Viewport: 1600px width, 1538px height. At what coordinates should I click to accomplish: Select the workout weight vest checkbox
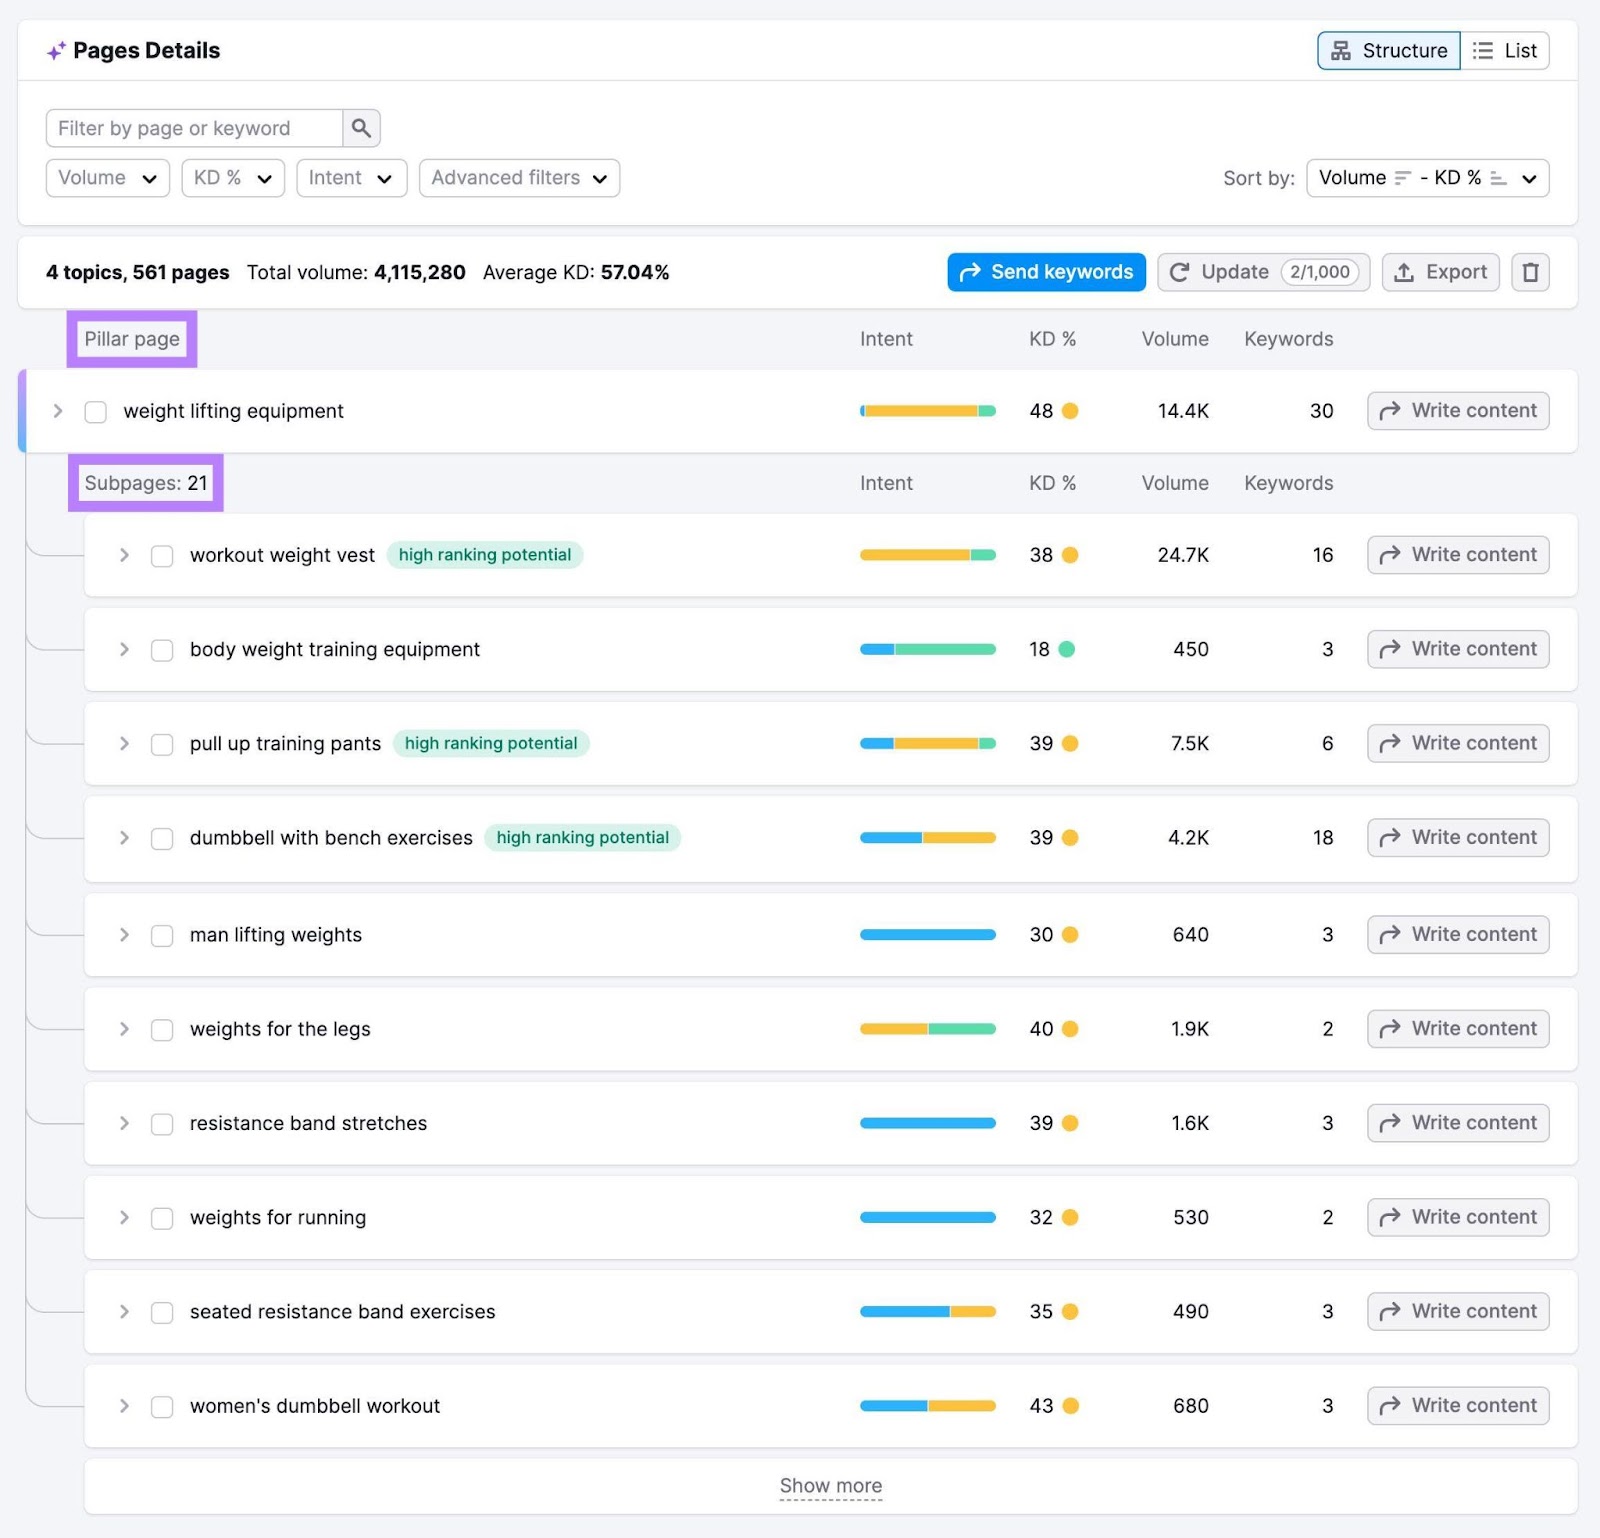162,556
